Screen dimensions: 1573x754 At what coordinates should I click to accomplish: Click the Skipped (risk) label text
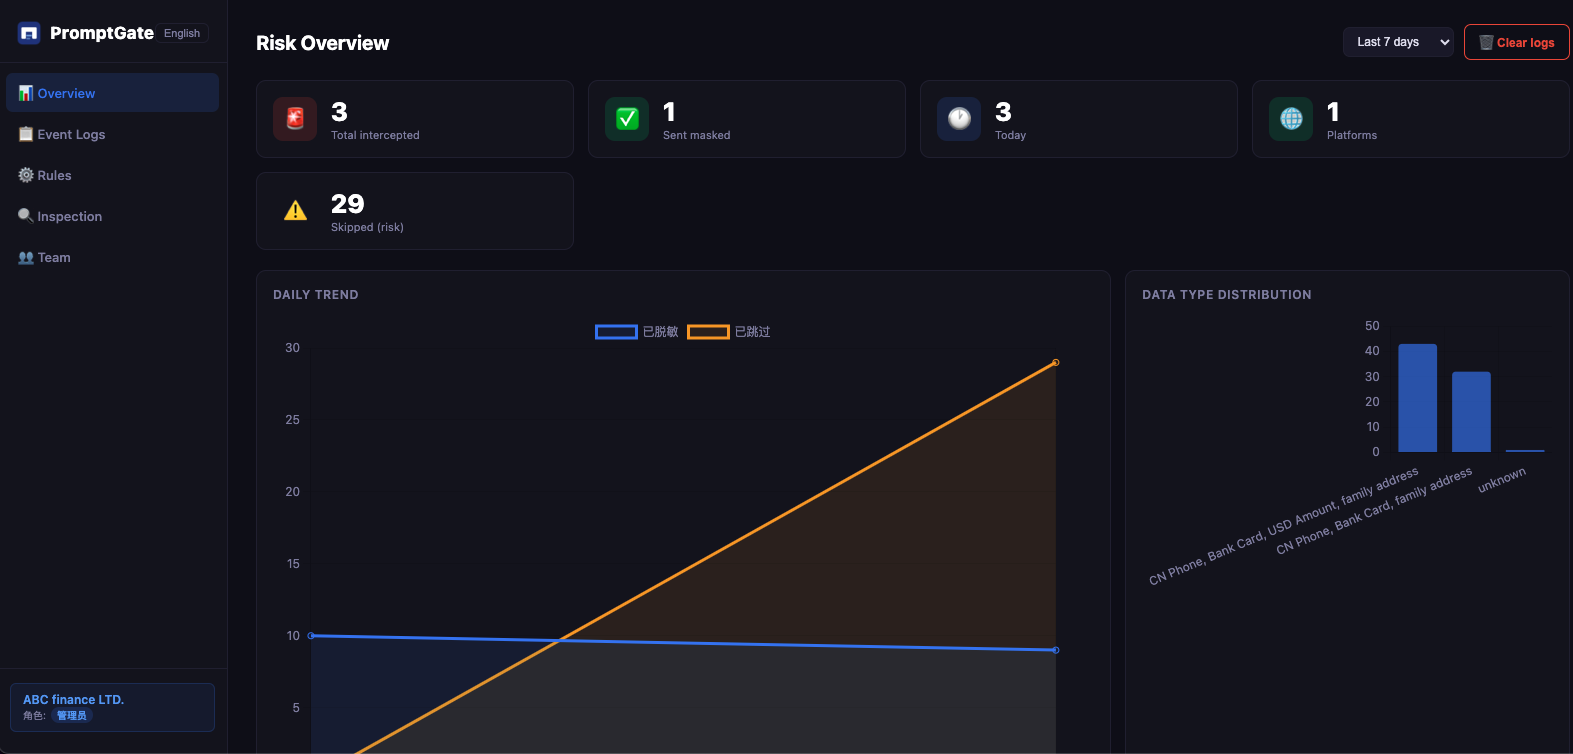tap(367, 227)
